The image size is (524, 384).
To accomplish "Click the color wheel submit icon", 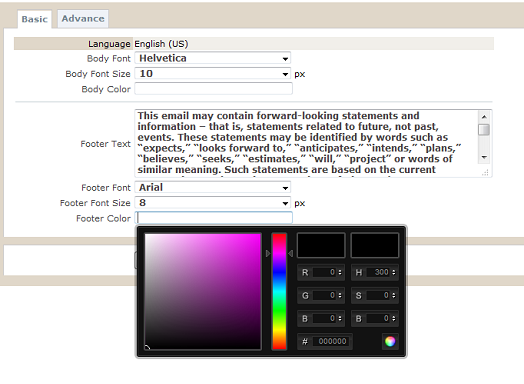I will 390,341.
